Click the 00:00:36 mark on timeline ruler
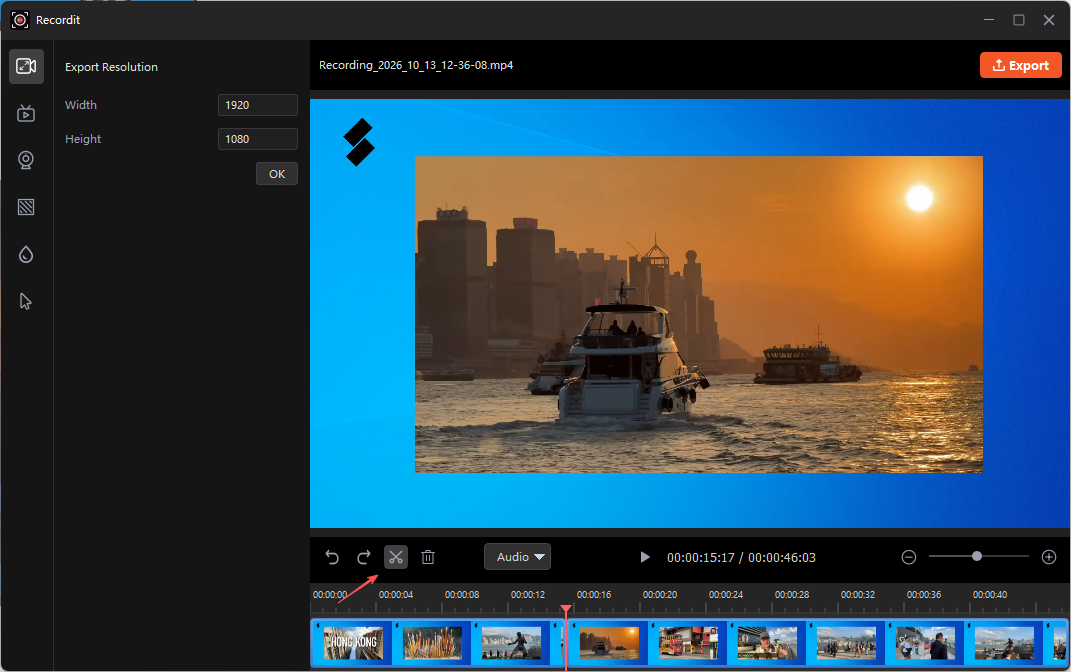 (923, 595)
